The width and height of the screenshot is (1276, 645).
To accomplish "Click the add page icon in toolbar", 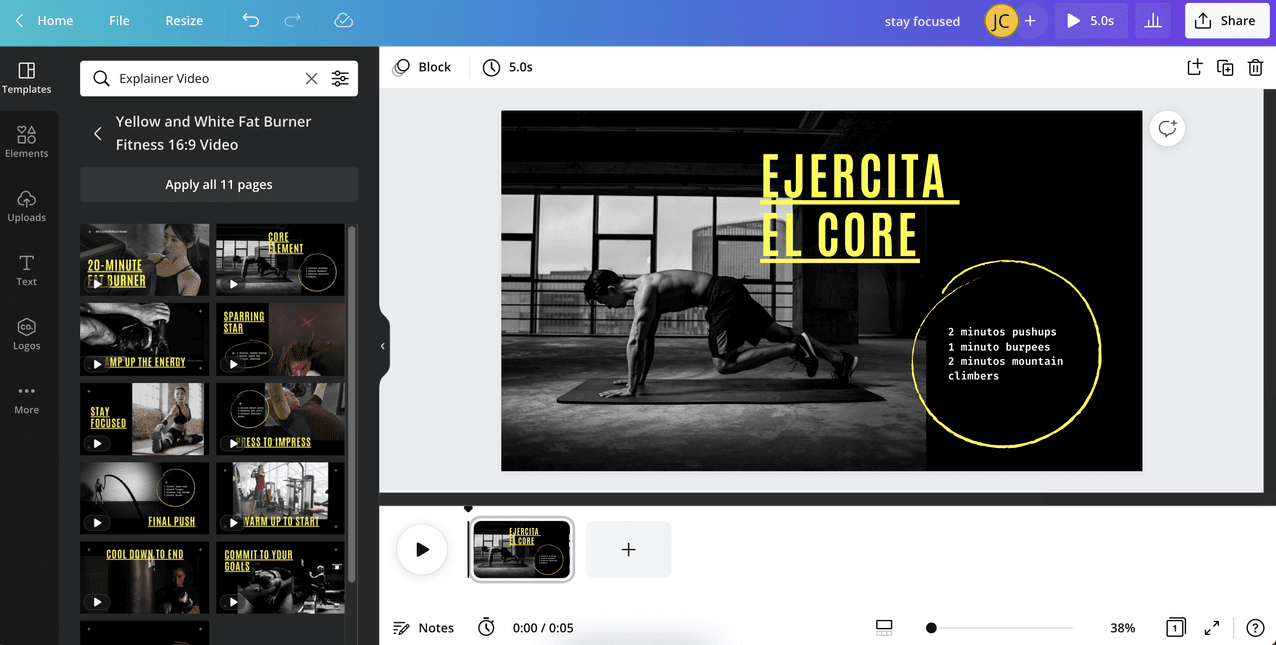I will pos(1194,67).
